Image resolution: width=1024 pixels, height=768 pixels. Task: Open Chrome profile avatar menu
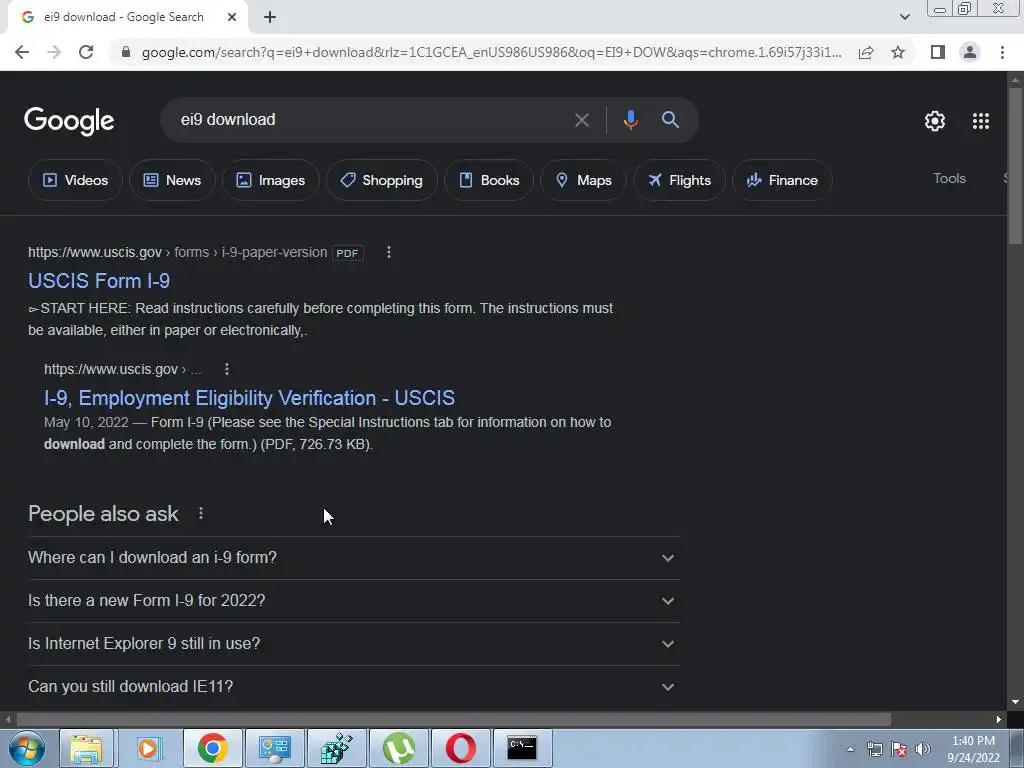tap(970, 52)
